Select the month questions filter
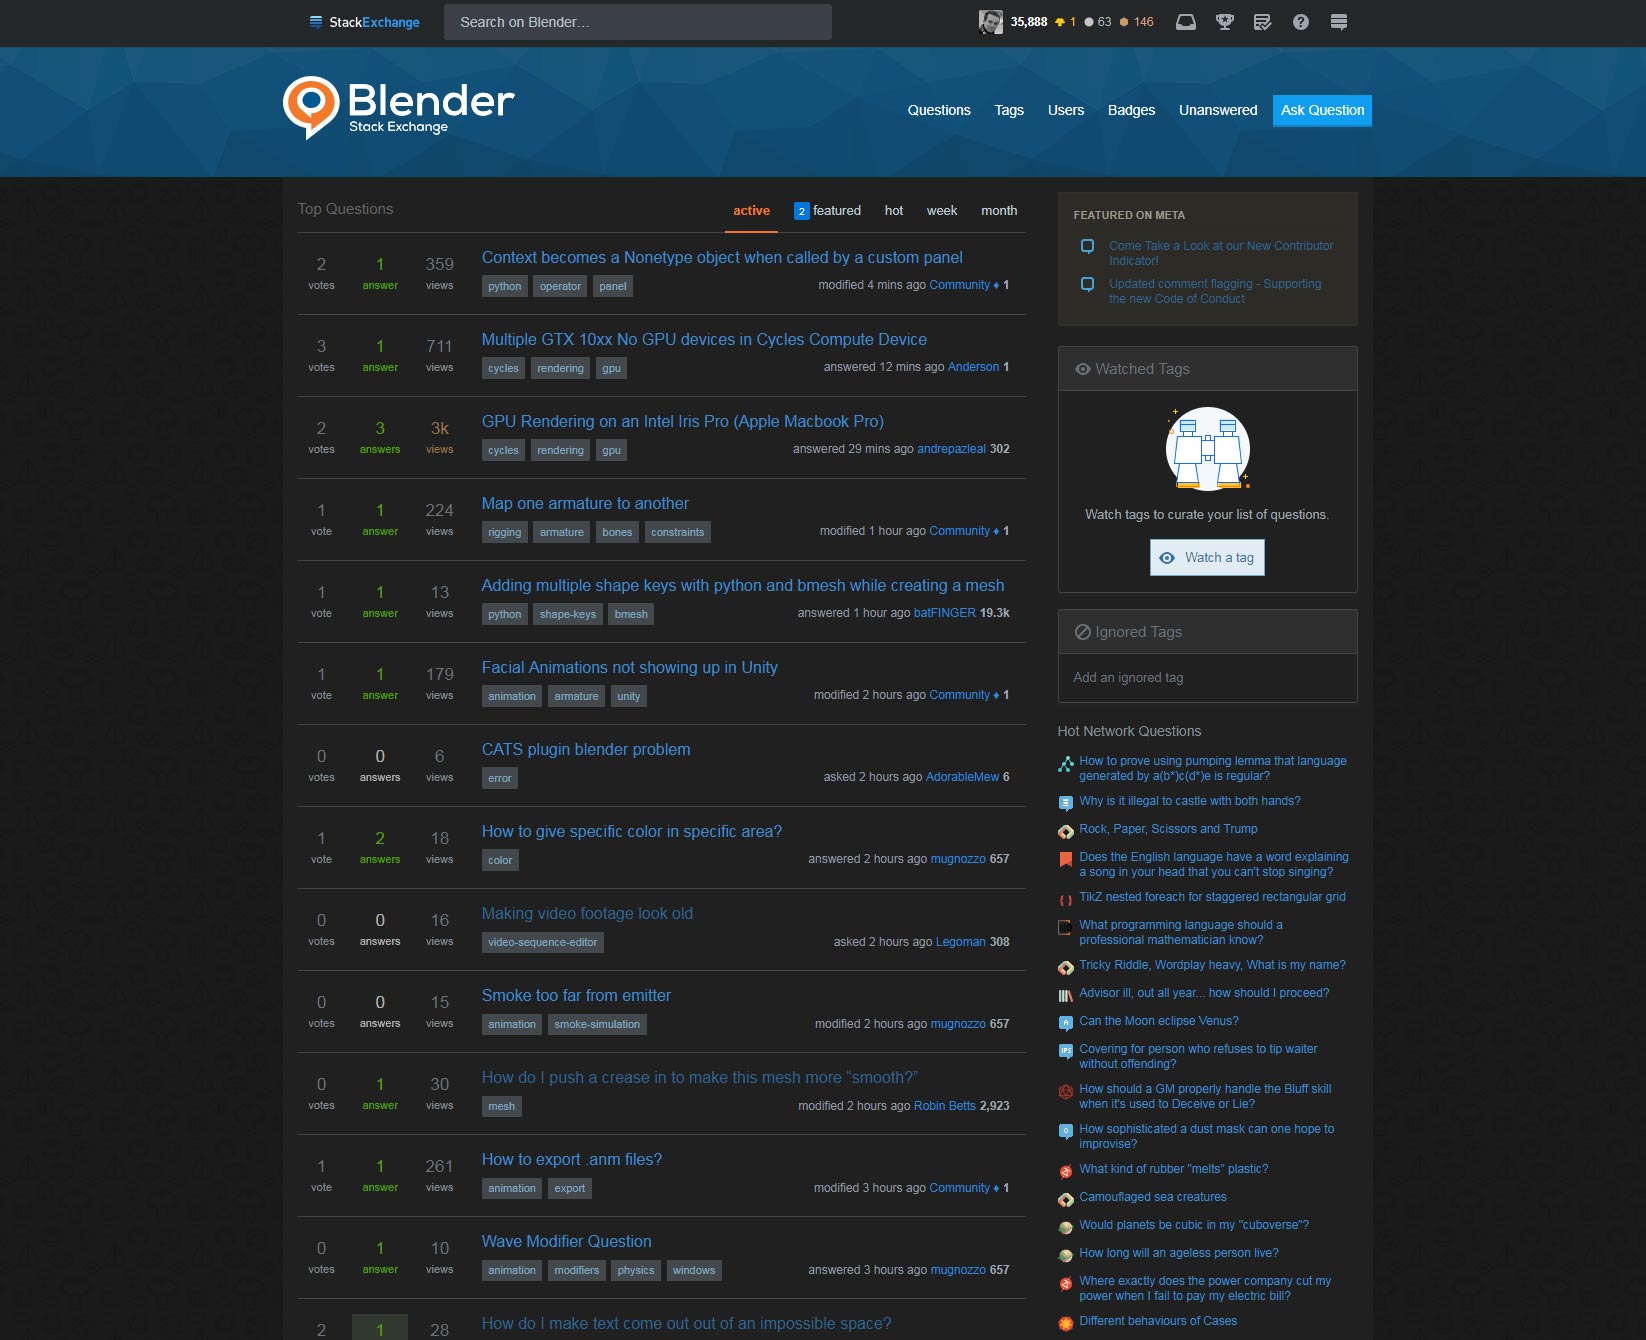Viewport: 1646px width, 1340px height. click(998, 210)
